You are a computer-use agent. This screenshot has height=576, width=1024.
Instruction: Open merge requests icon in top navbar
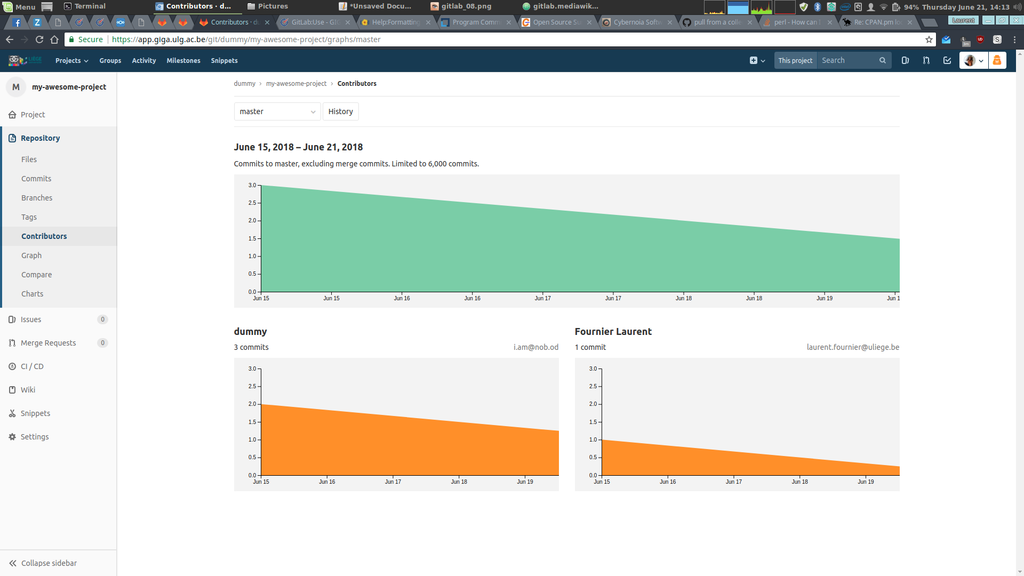tap(926, 60)
